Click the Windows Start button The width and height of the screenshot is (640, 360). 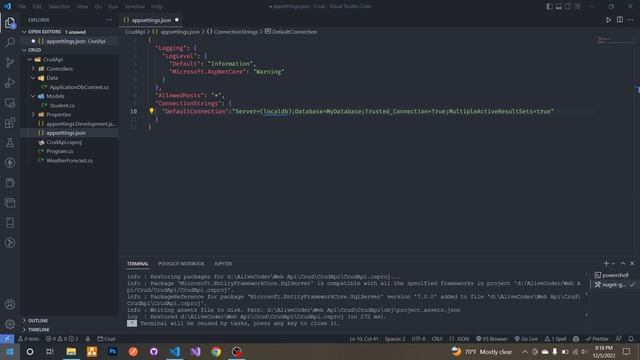pyautogui.click(x=9, y=351)
